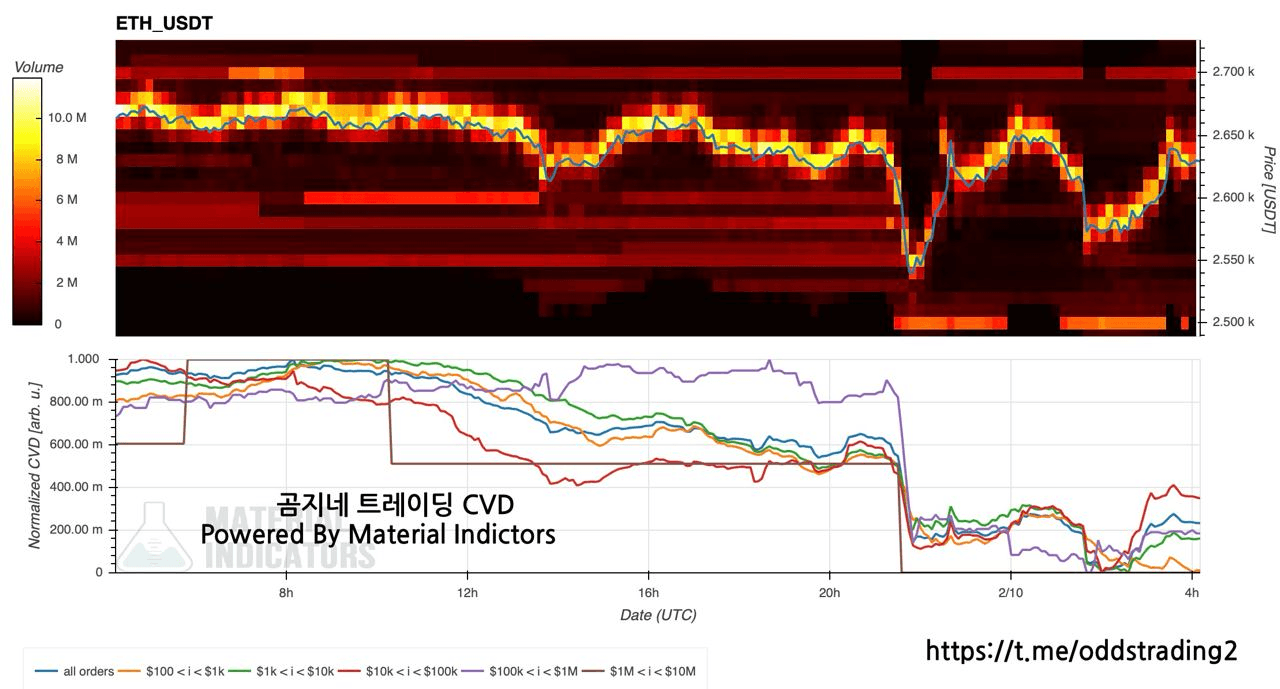The width and height of the screenshot is (1280, 689).
Task: Click the 2/10 date axis tick
Action: coord(1010,592)
